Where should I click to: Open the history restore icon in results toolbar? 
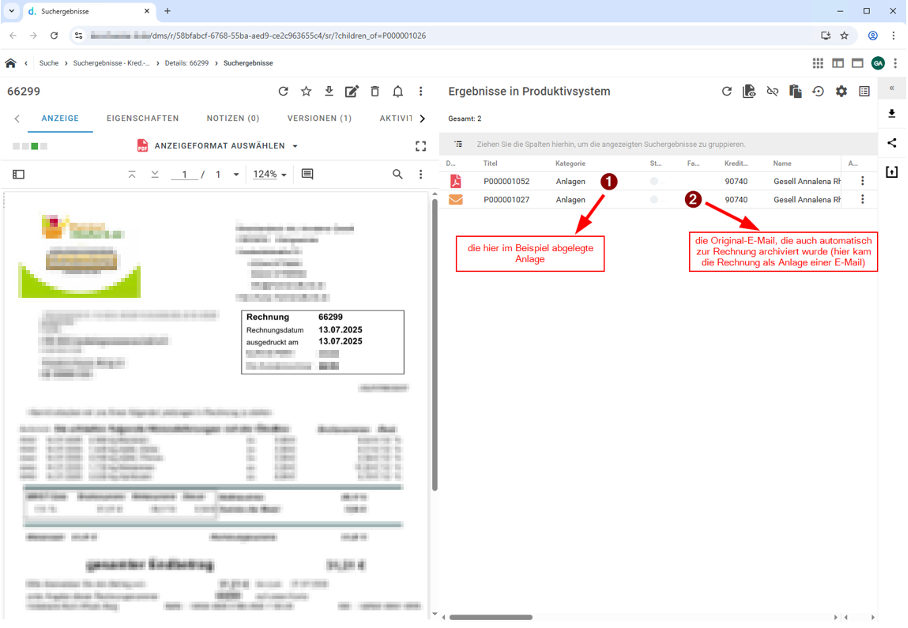pos(818,91)
